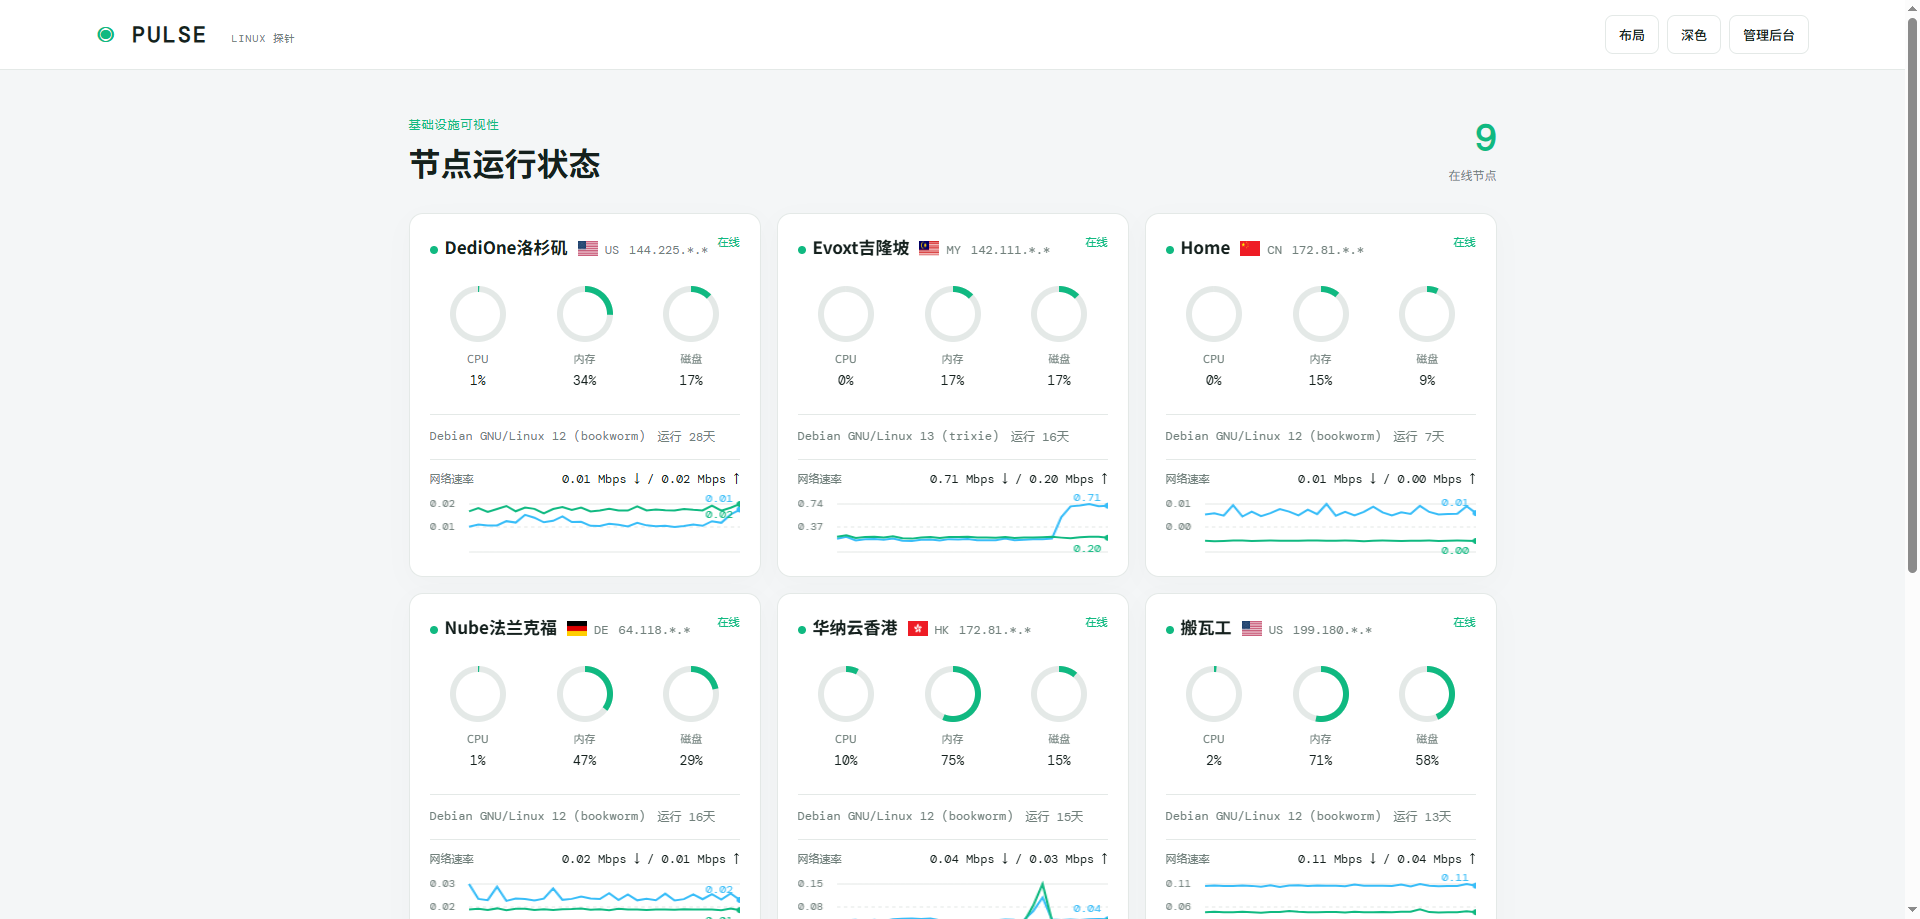This screenshot has height=919, width=1920.
Task: Click the US flag on DediOne洛杉矶 card
Action: tap(588, 248)
